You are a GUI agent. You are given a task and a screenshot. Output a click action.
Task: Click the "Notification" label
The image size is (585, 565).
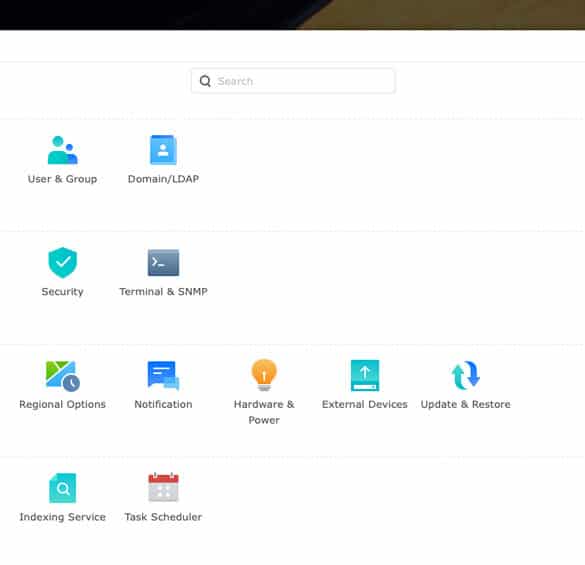pyautogui.click(x=163, y=404)
